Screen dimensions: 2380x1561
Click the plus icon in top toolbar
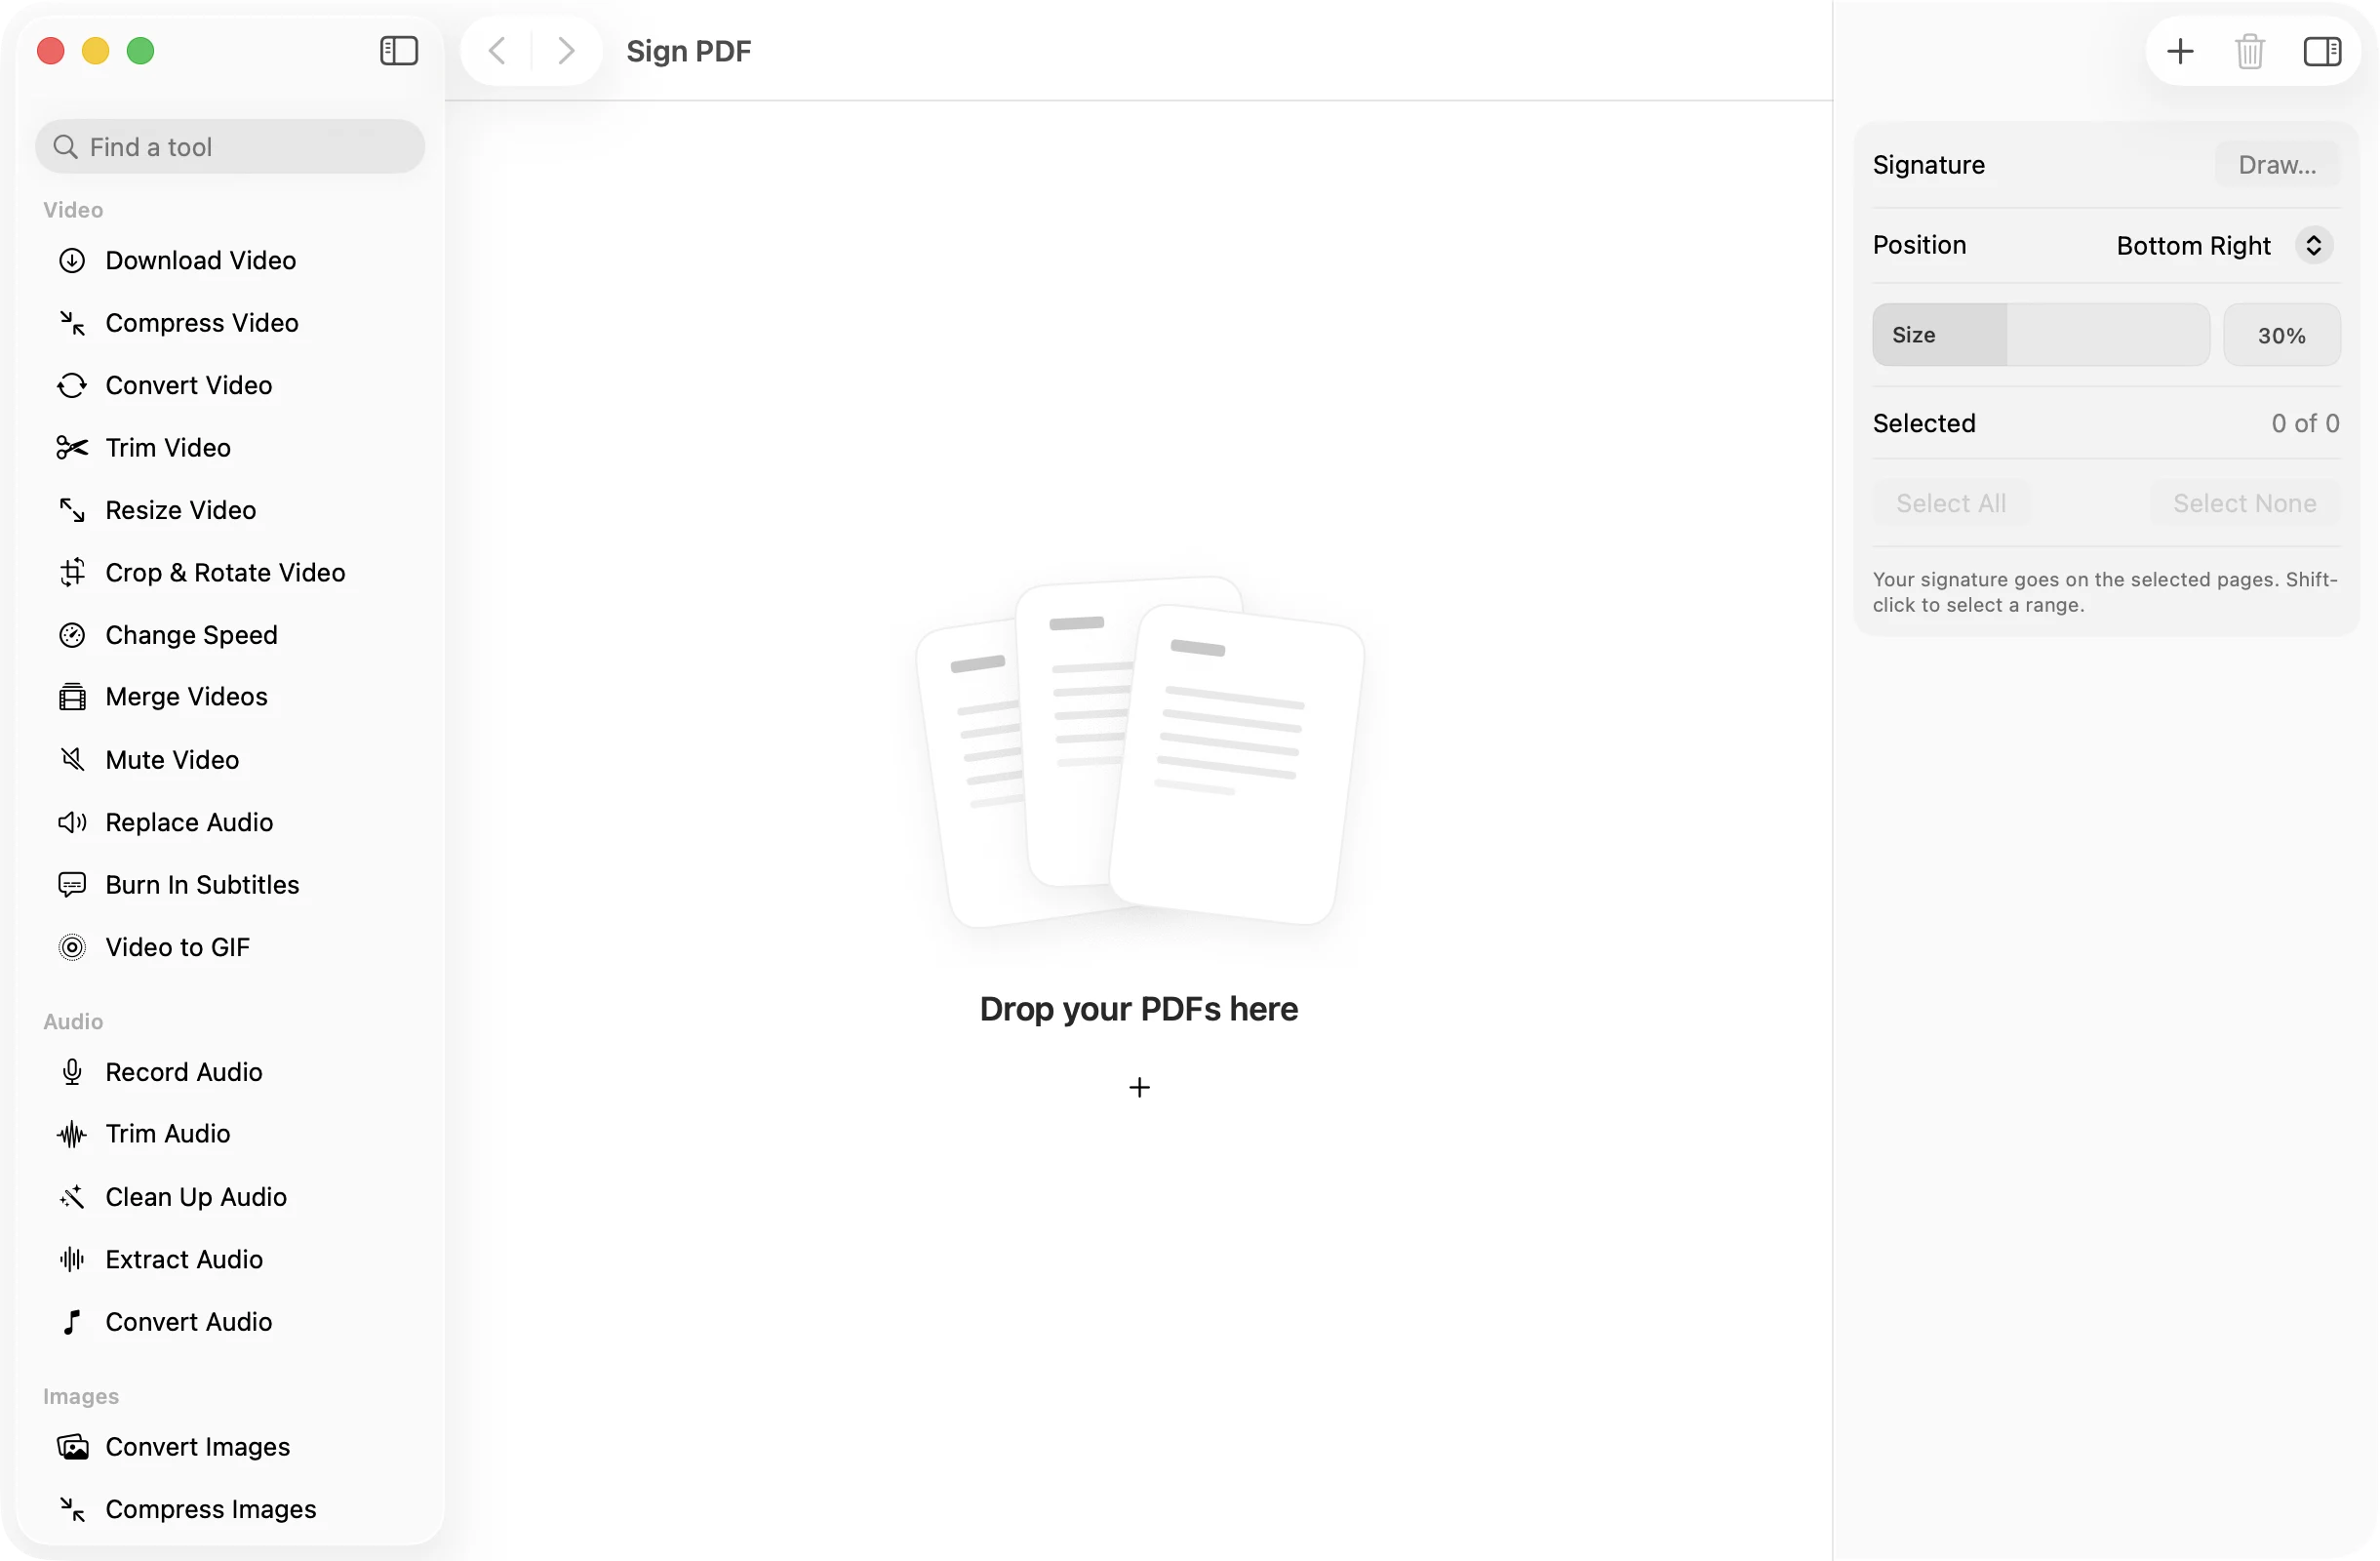click(2179, 51)
